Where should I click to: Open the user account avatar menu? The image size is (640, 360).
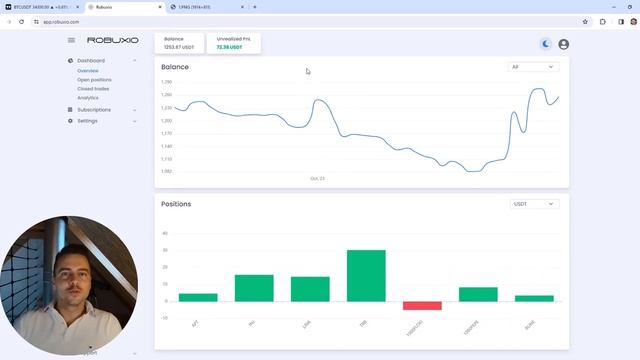click(564, 44)
